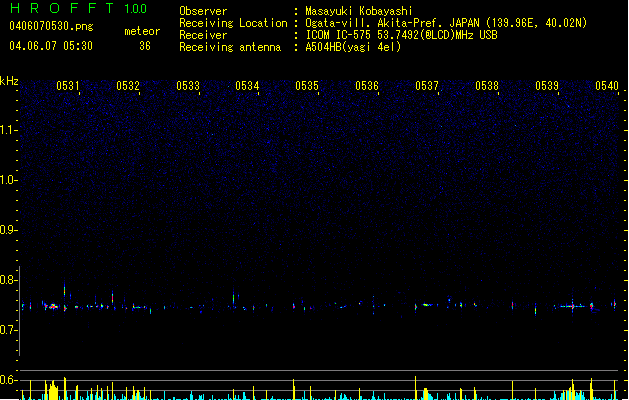Select antenna text A504HB(yagi 4el)

pos(353,47)
